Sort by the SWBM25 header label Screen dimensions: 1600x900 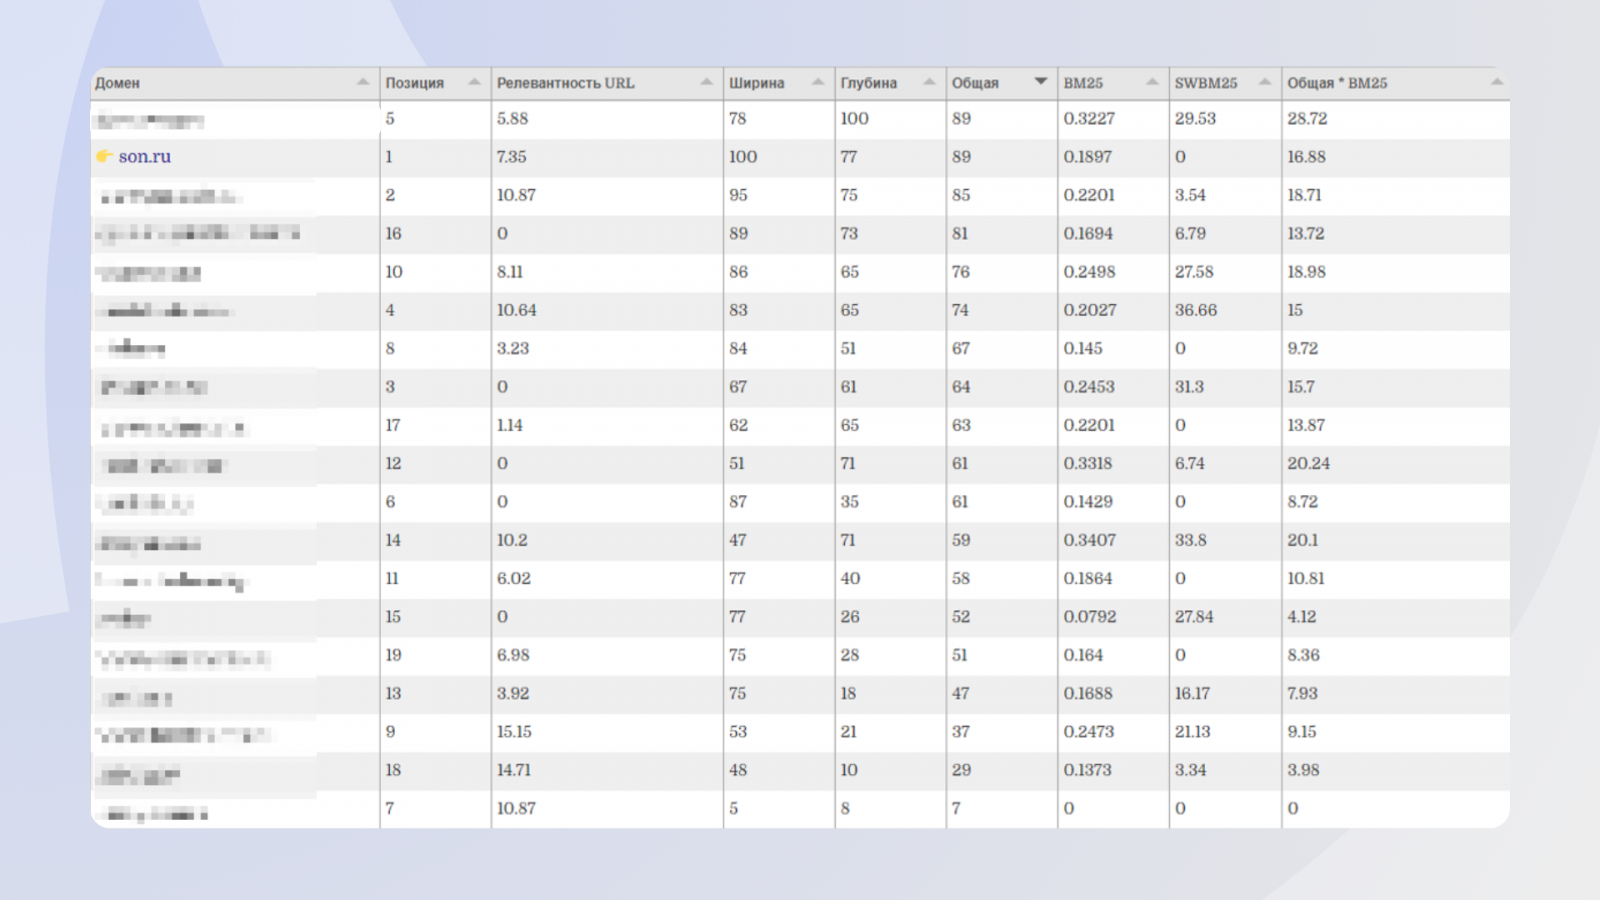coord(1206,83)
